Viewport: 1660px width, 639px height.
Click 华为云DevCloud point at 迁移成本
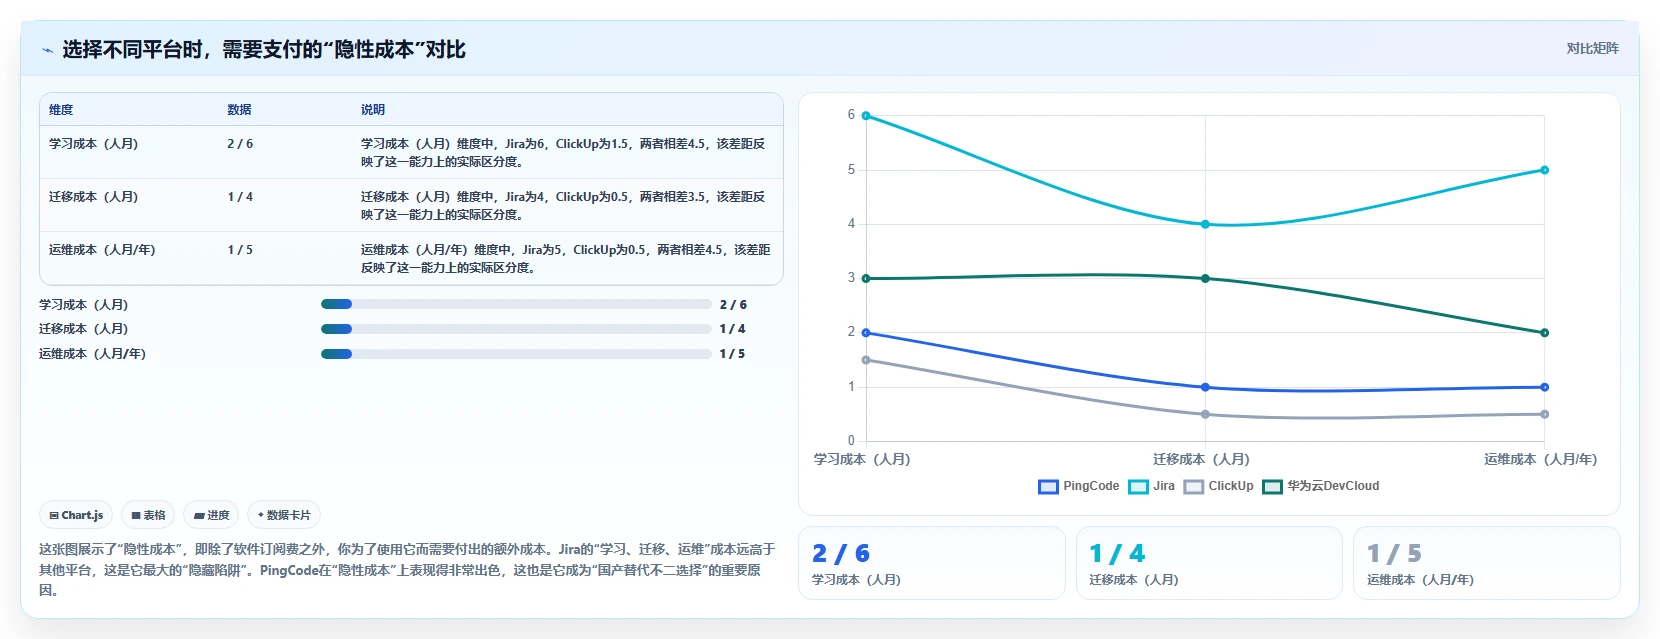click(x=1205, y=278)
